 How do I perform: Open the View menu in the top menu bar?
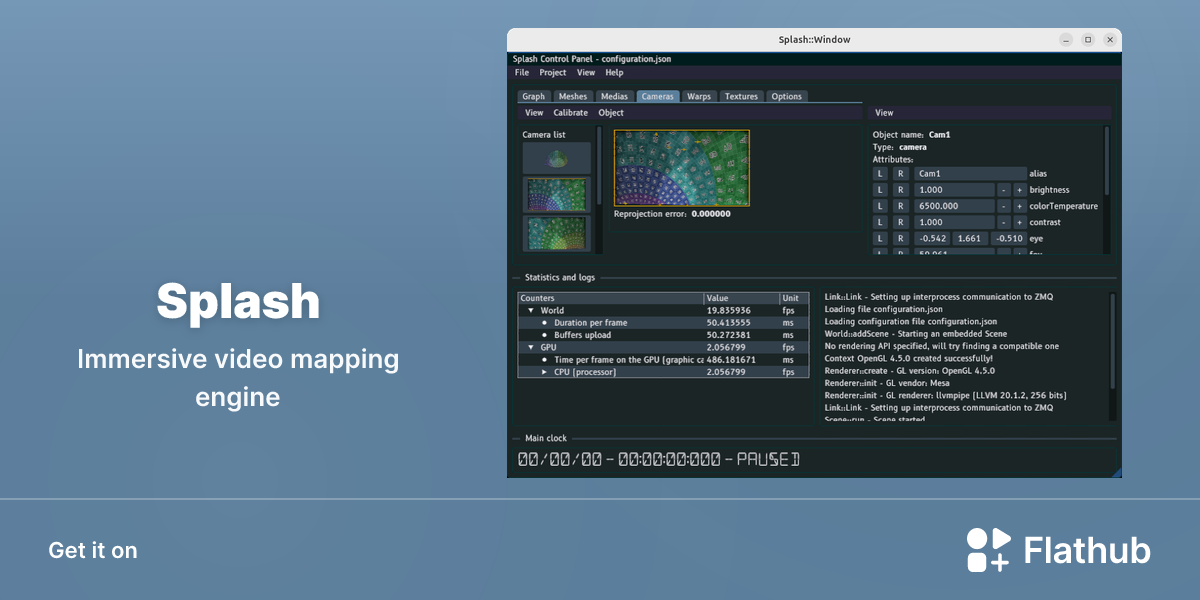pos(586,73)
